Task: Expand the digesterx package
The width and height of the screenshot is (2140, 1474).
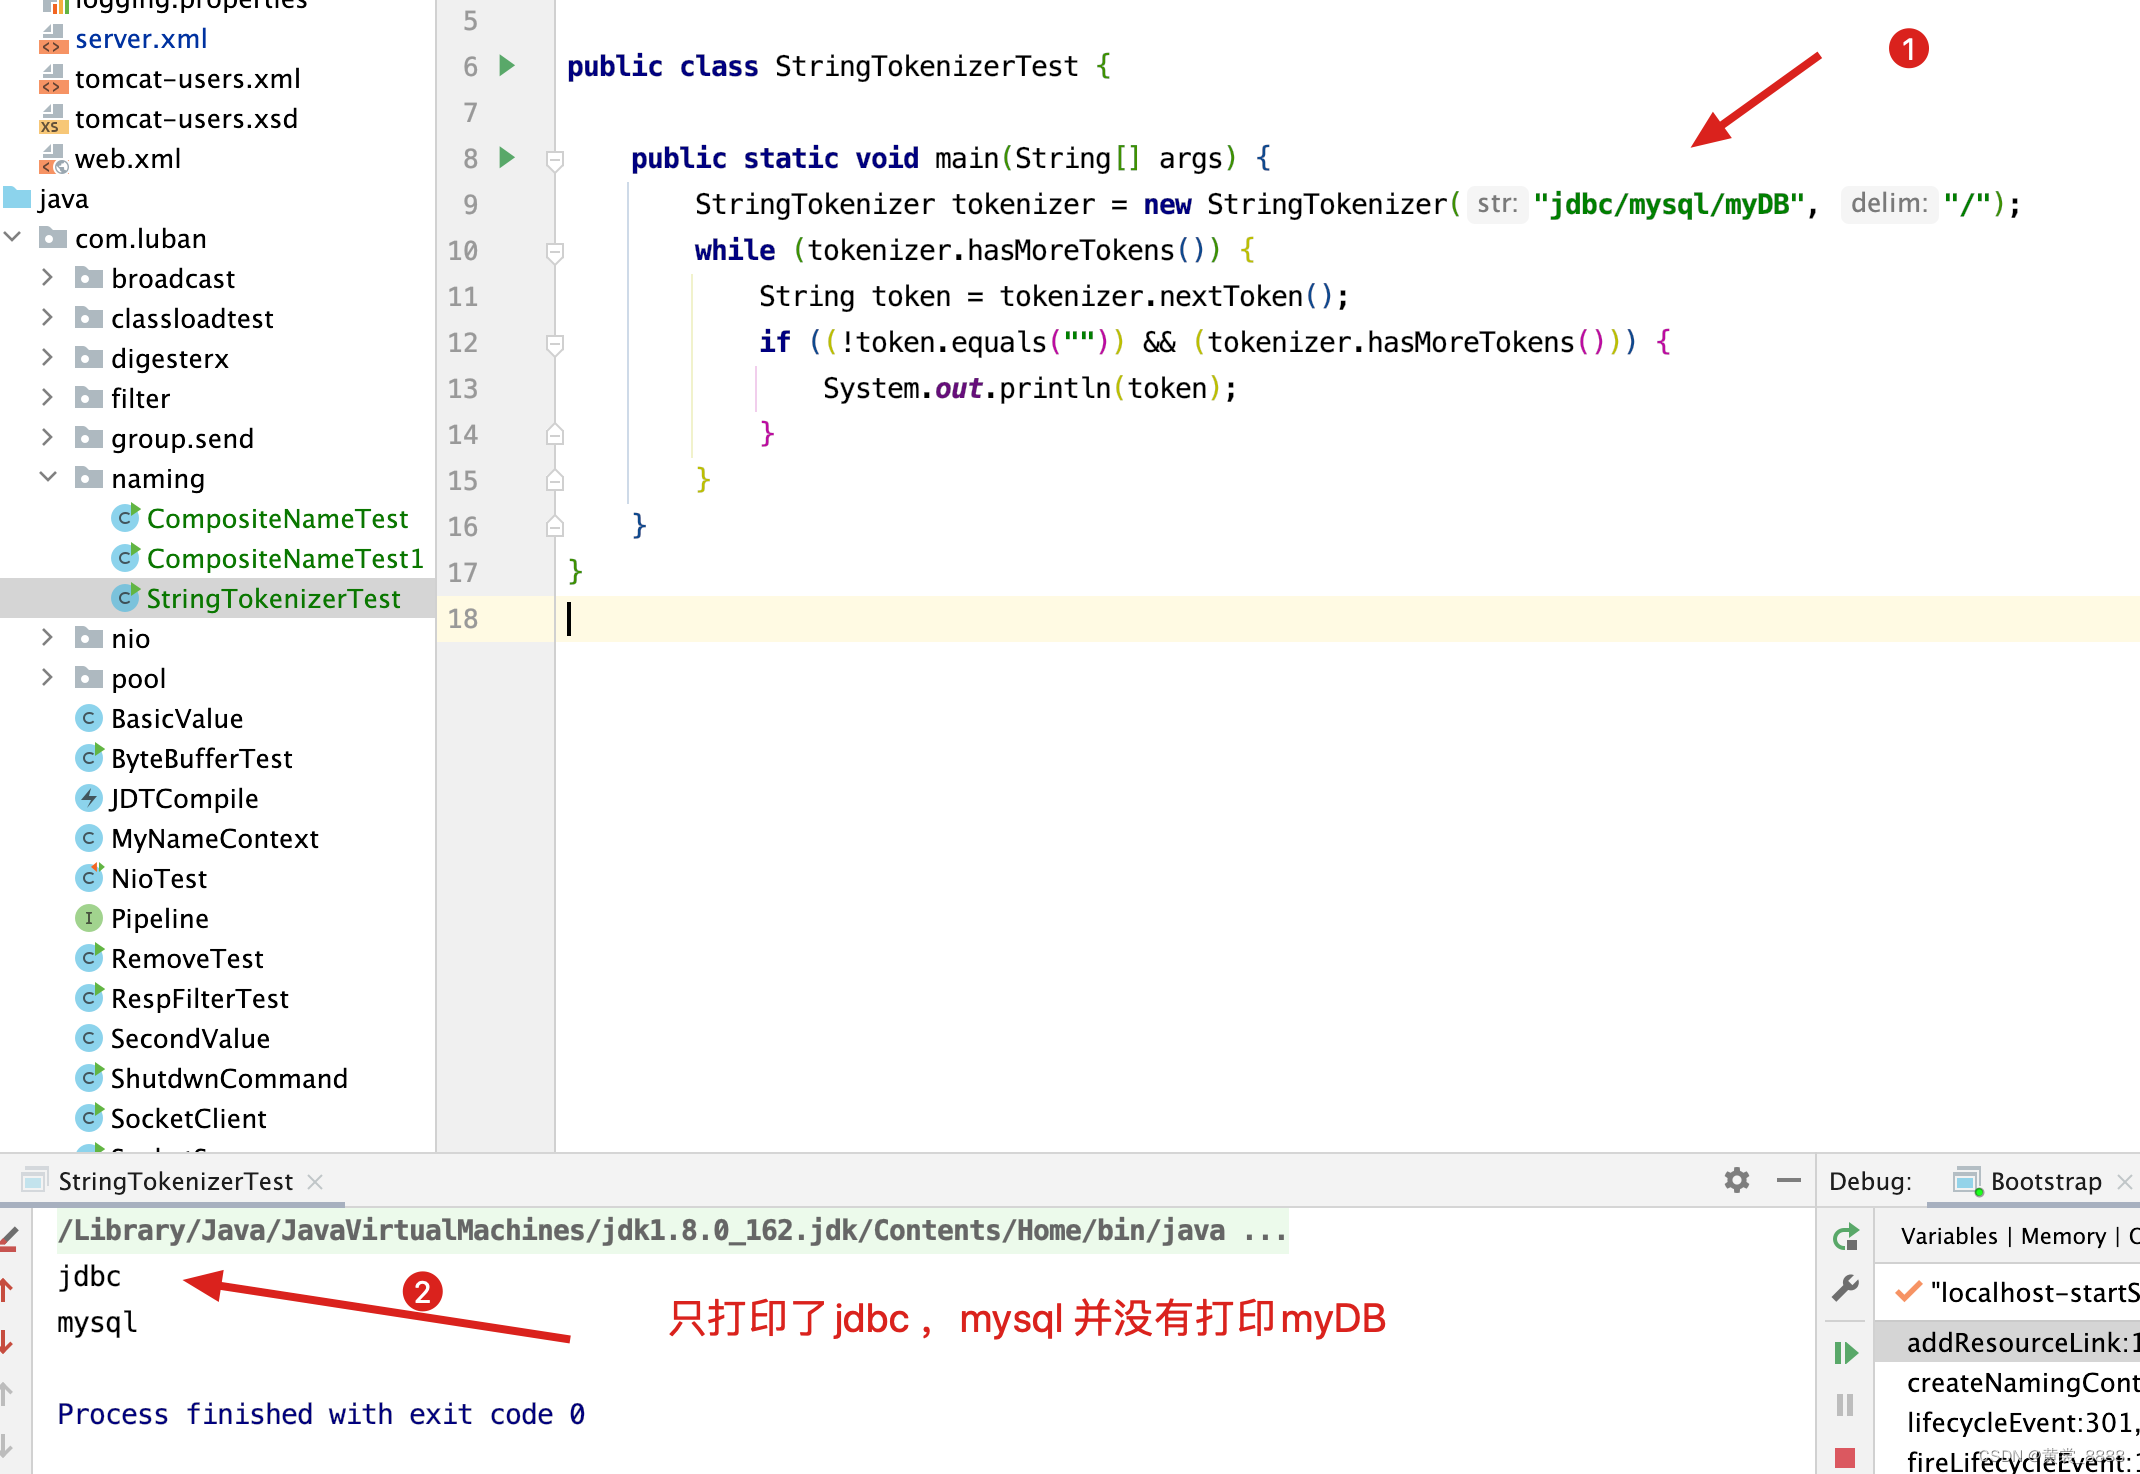Action: tap(47, 357)
